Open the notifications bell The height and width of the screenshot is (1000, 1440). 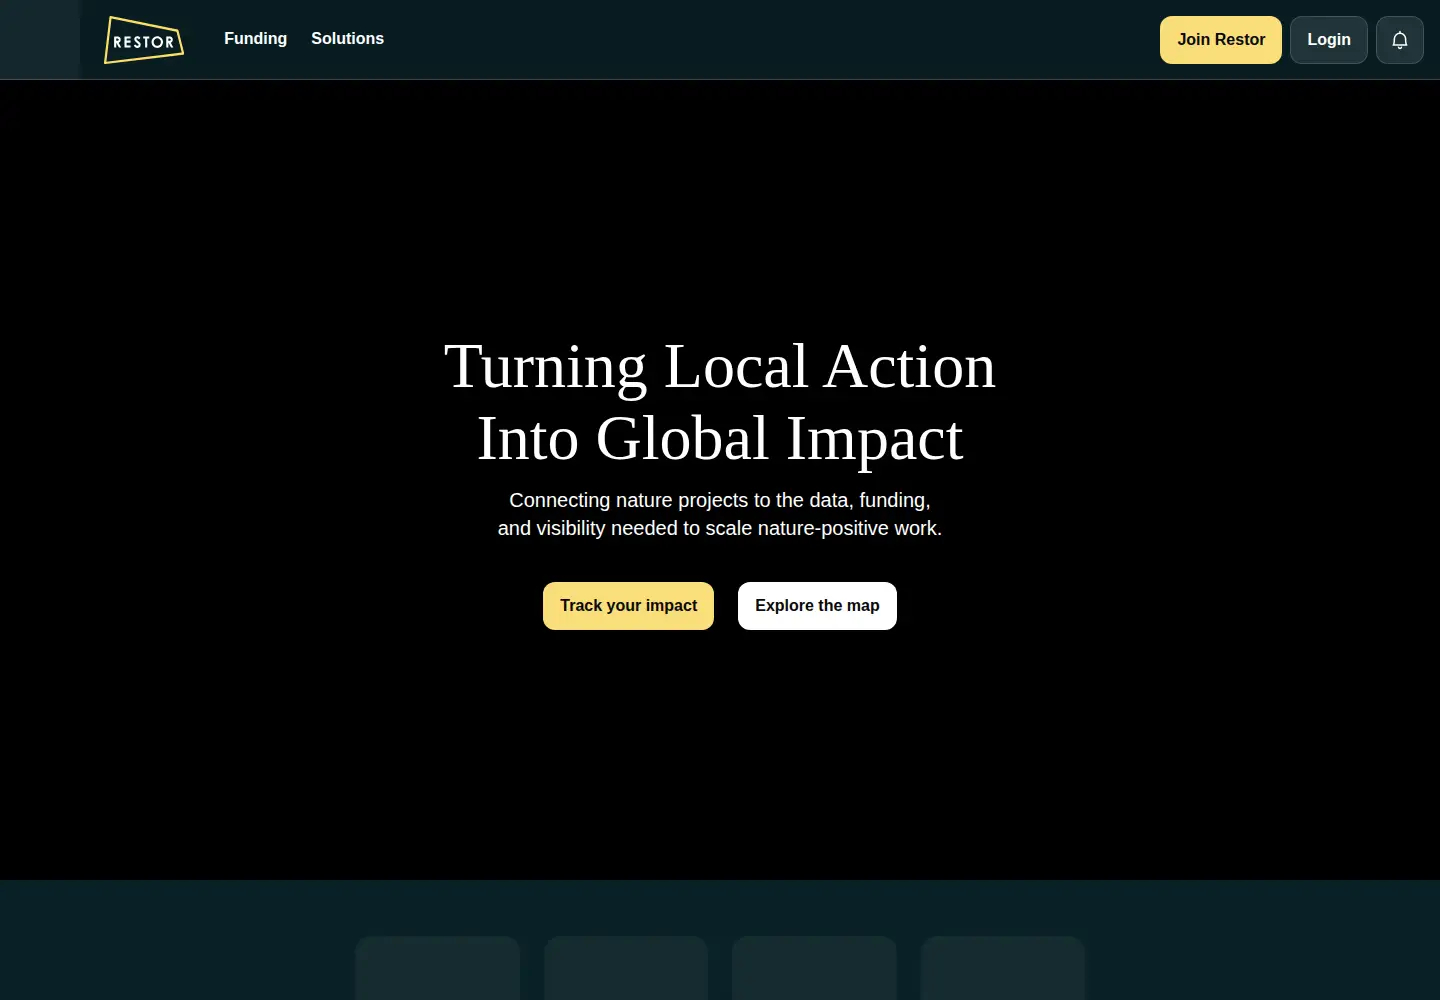point(1400,40)
